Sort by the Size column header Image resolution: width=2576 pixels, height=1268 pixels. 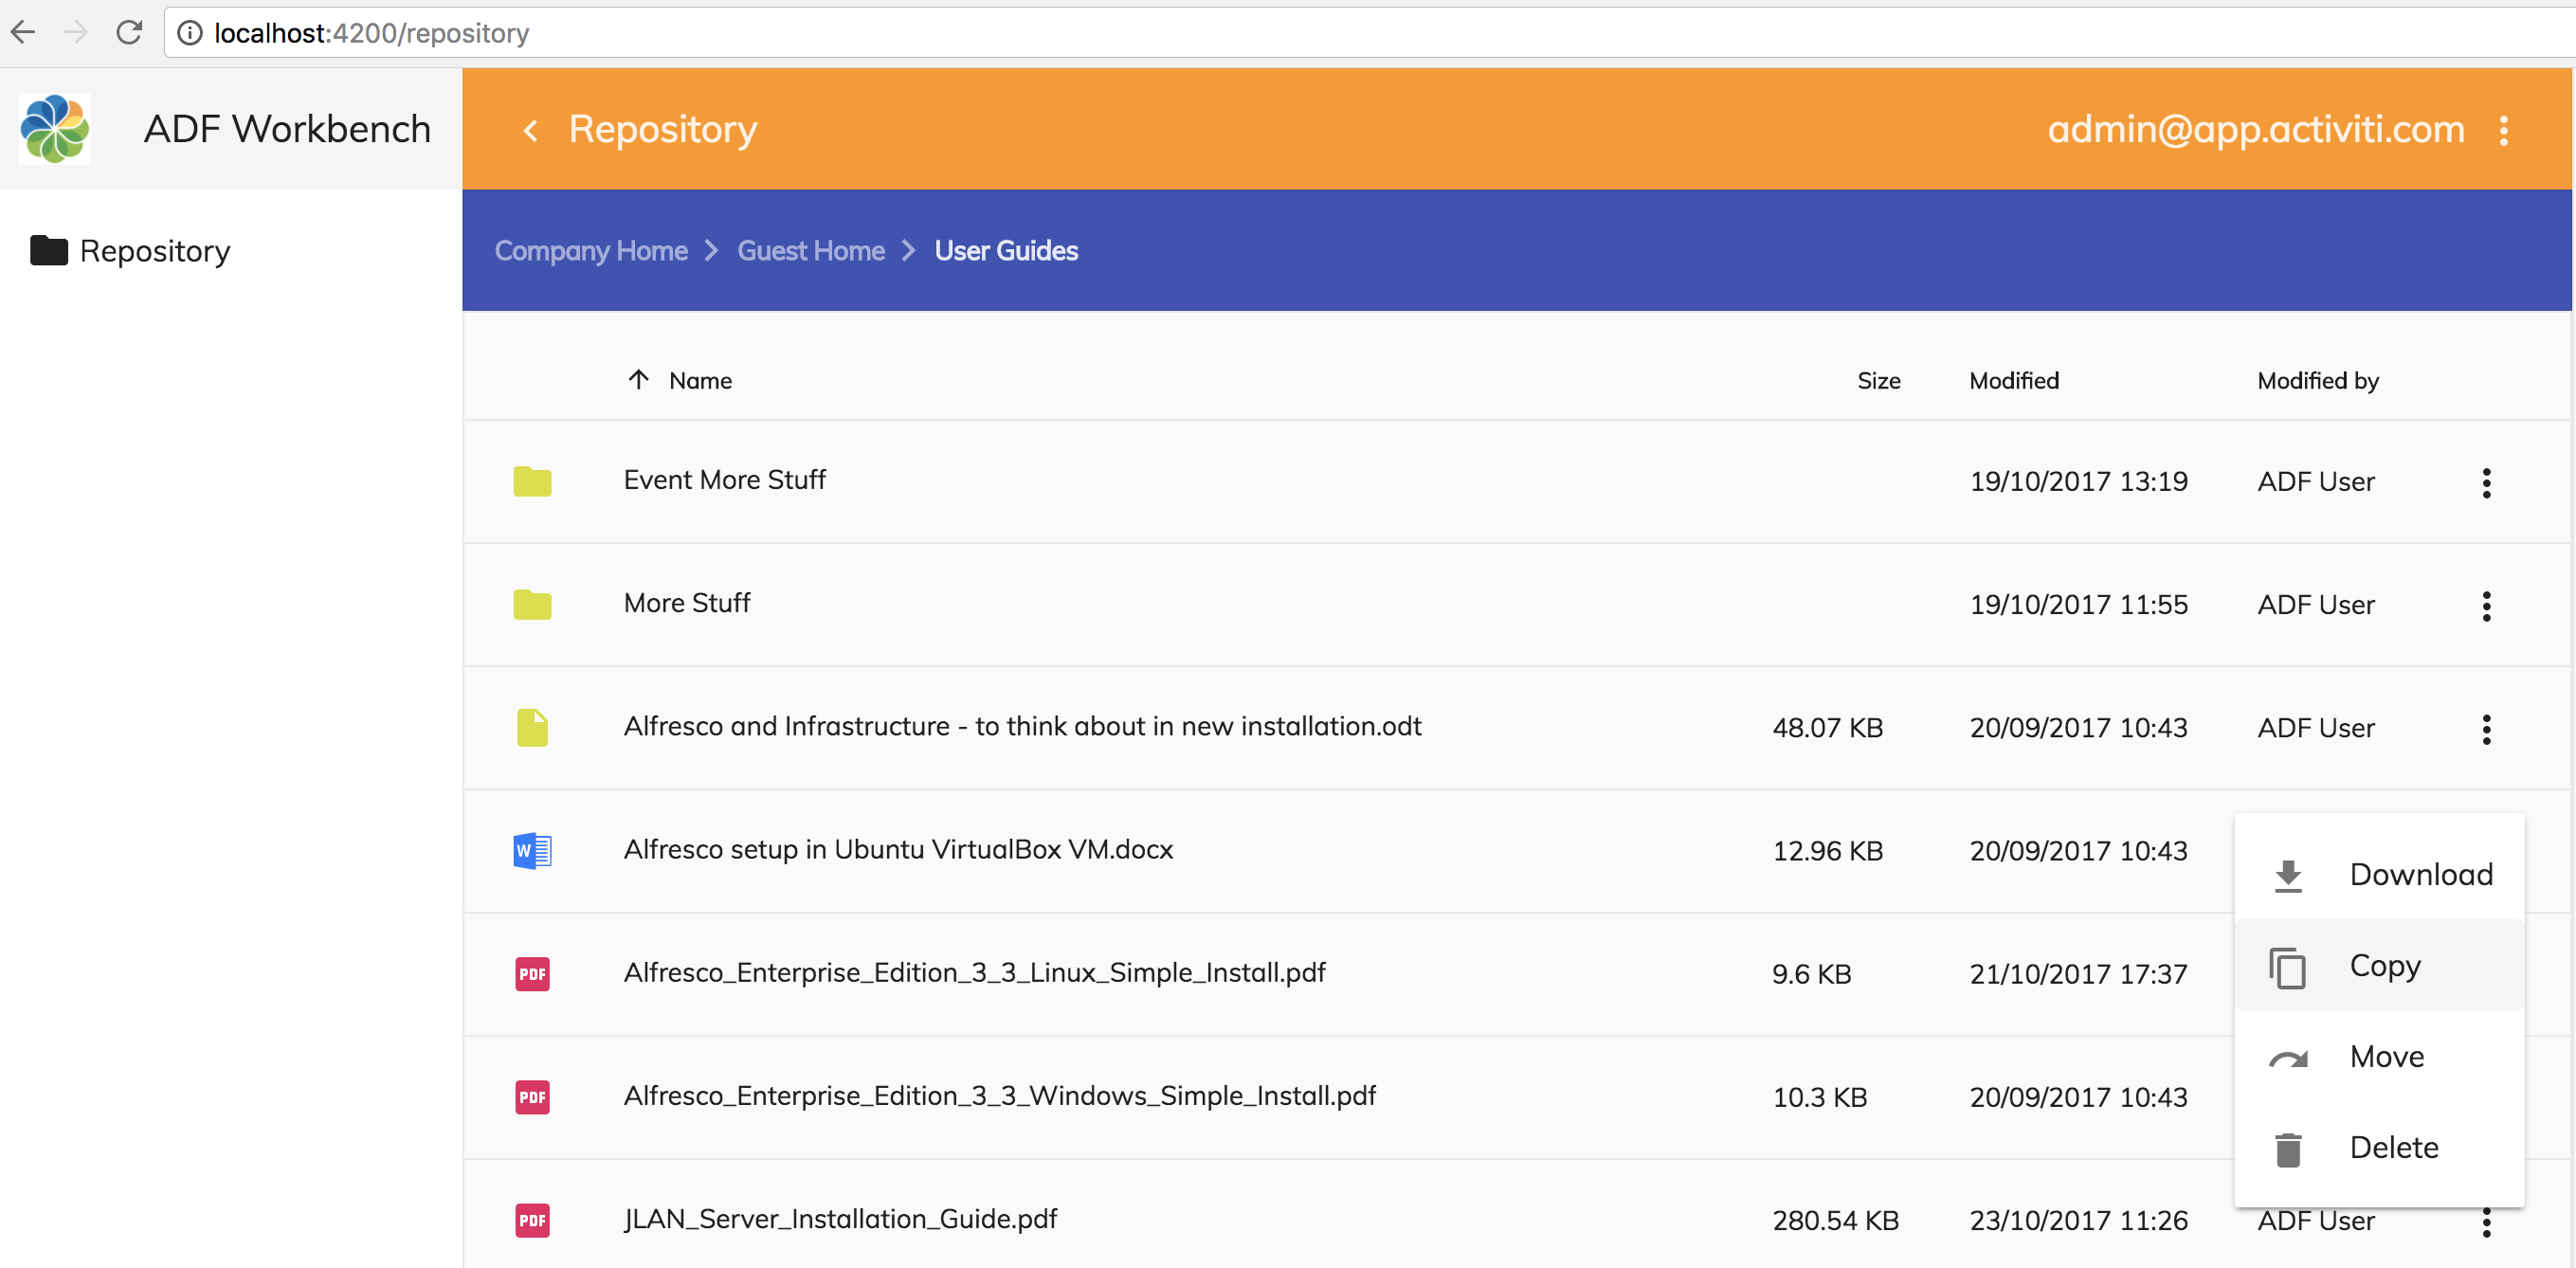click(1878, 380)
